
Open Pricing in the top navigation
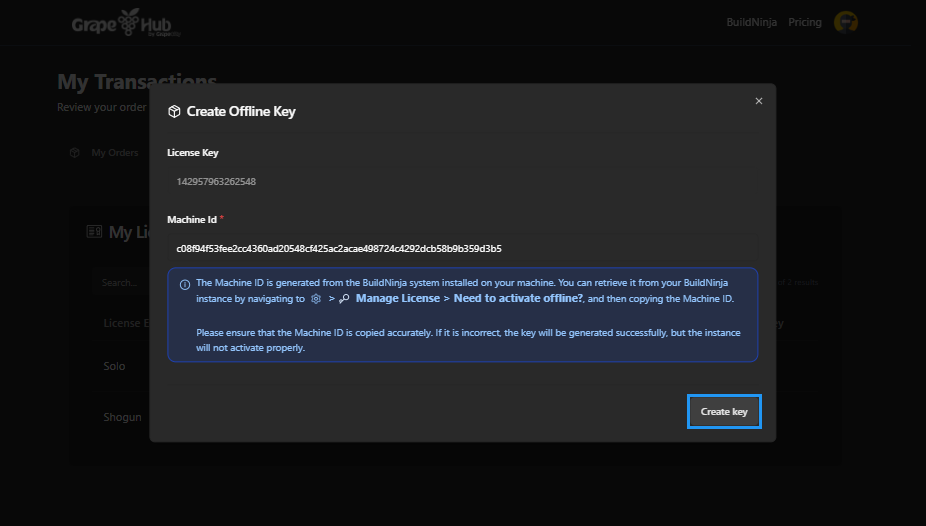point(805,22)
